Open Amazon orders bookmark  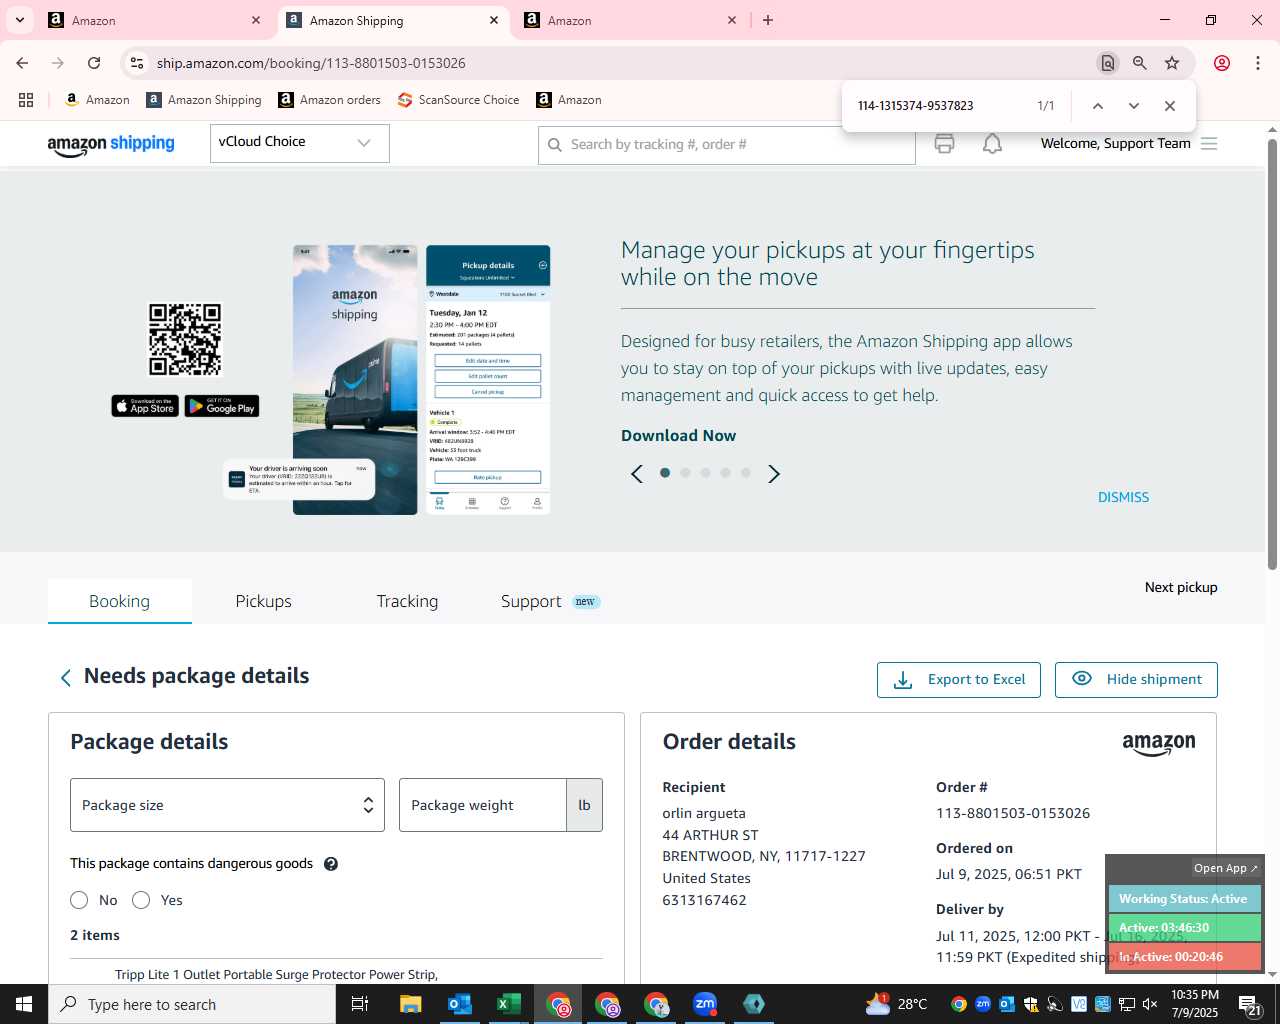[329, 100]
